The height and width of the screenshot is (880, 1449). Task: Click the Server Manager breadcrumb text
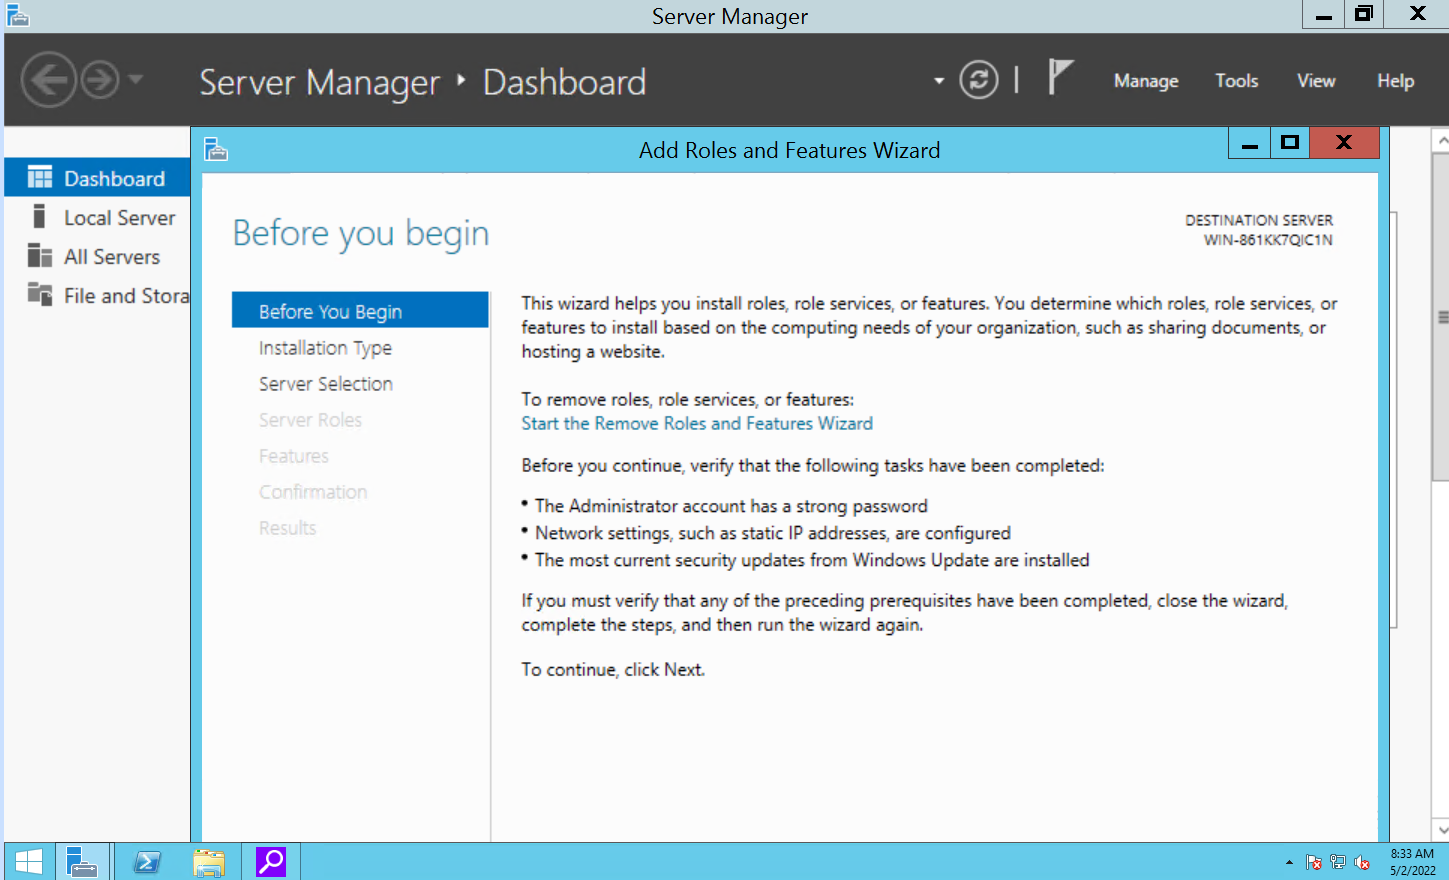click(x=320, y=82)
